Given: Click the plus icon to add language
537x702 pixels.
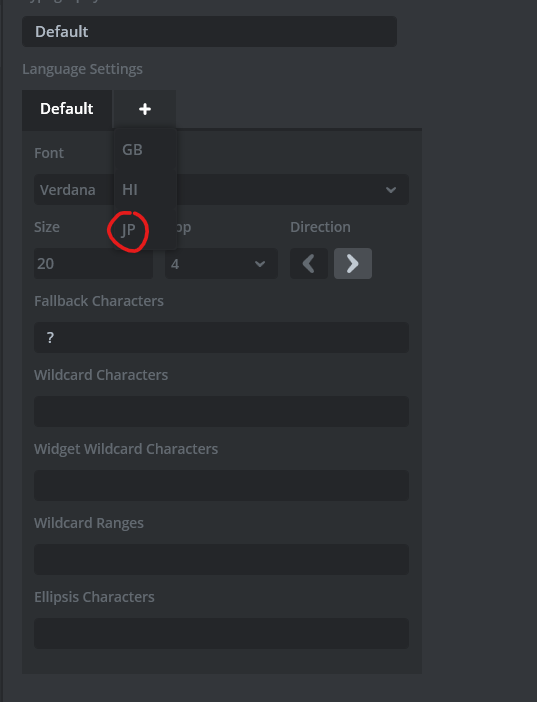Looking at the screenshot, I should tap(144, 109).
